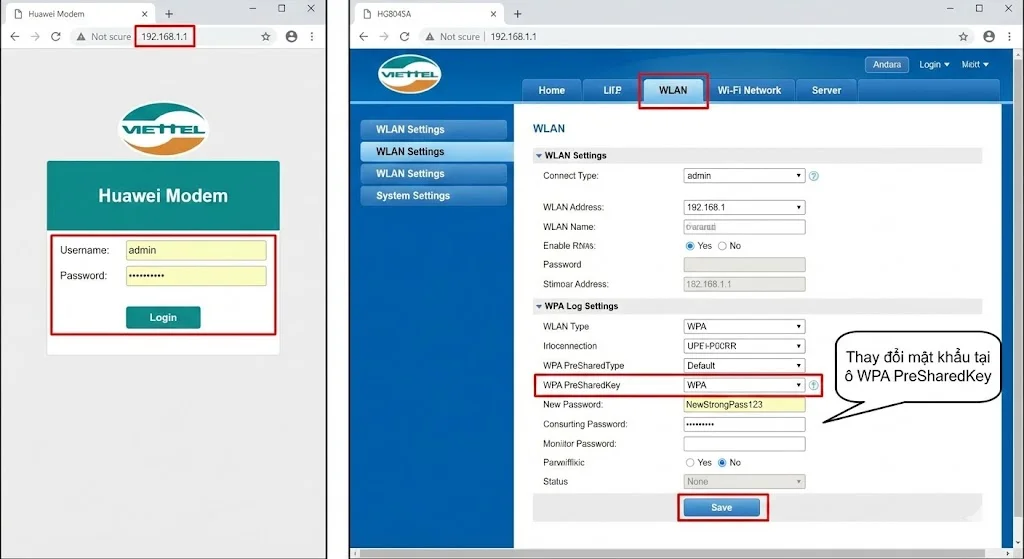The width and height of the screenshot is (1024, 559).
Task: Close the Huawei Modem tab
Action: tap(145, 14)
